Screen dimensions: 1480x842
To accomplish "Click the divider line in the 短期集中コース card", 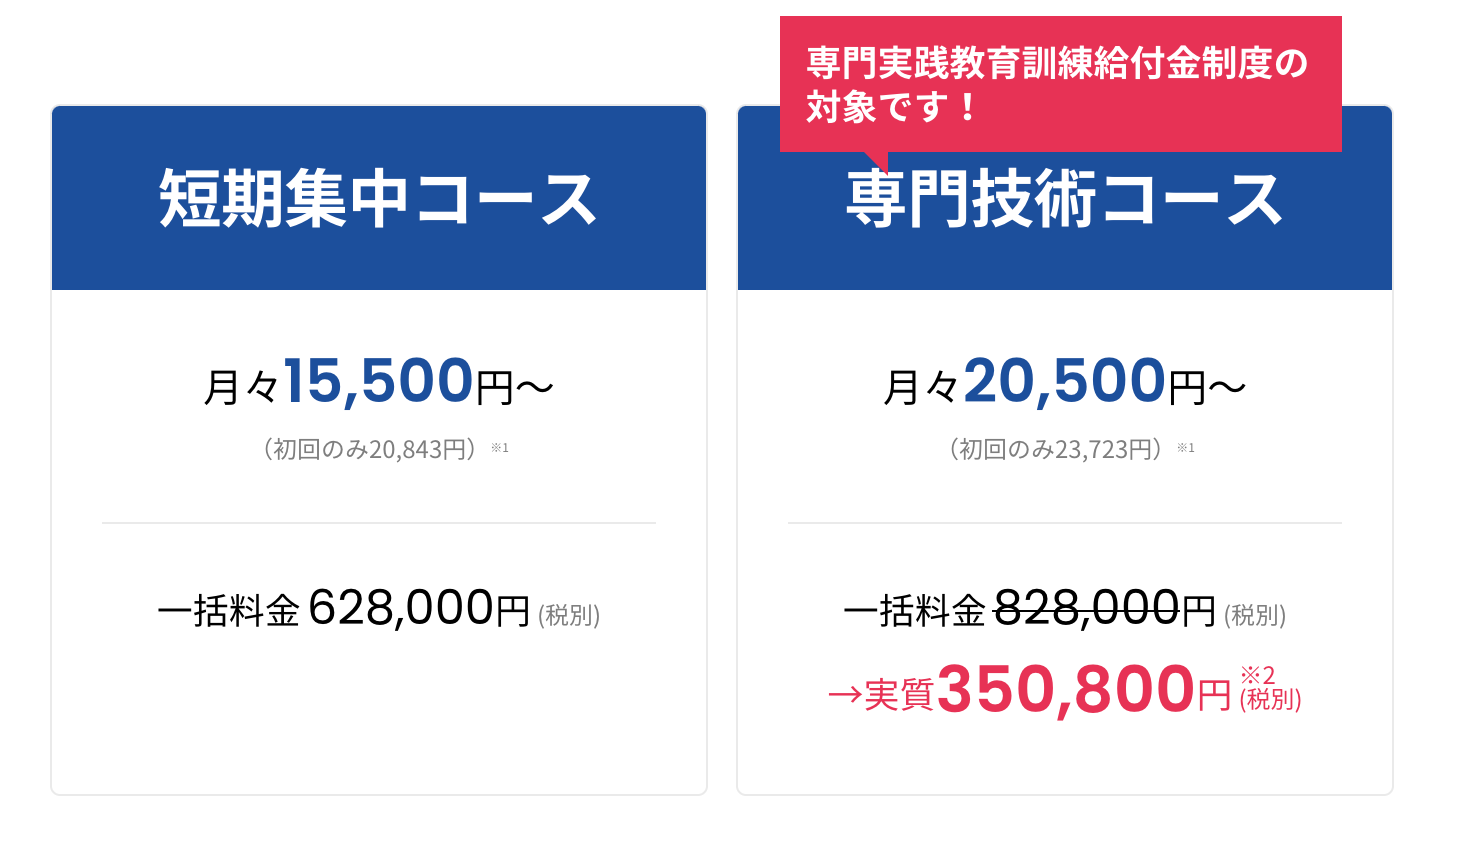I will tap(379, 523).
